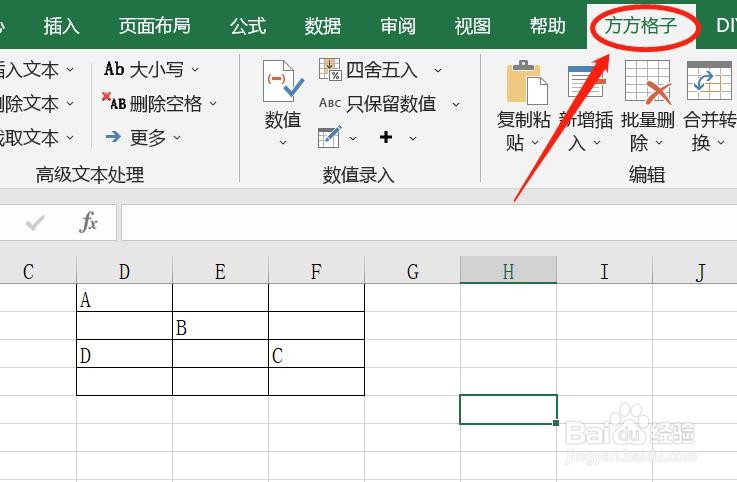Click the Ab 大小写 case button
The height and width of the screenshot is (482, 737).
(144, 70)
